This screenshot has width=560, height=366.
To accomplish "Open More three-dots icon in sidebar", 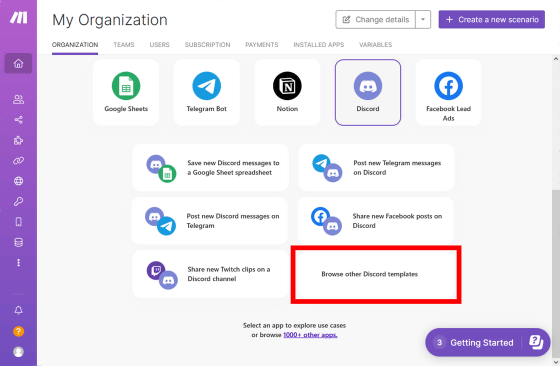I will (18, 263).
